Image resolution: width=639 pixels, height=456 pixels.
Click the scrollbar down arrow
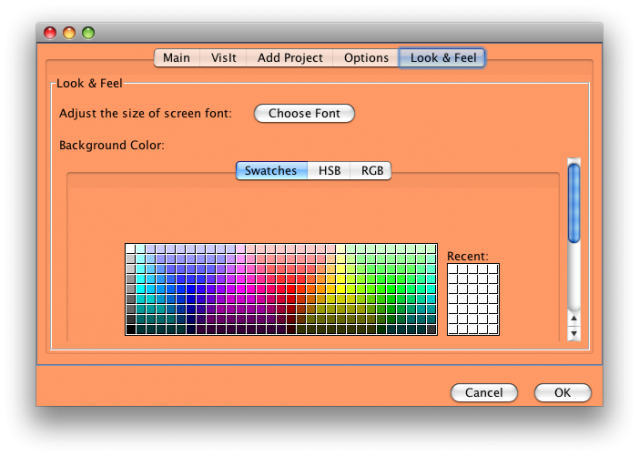pyautogui.click(x=574, y=332)
